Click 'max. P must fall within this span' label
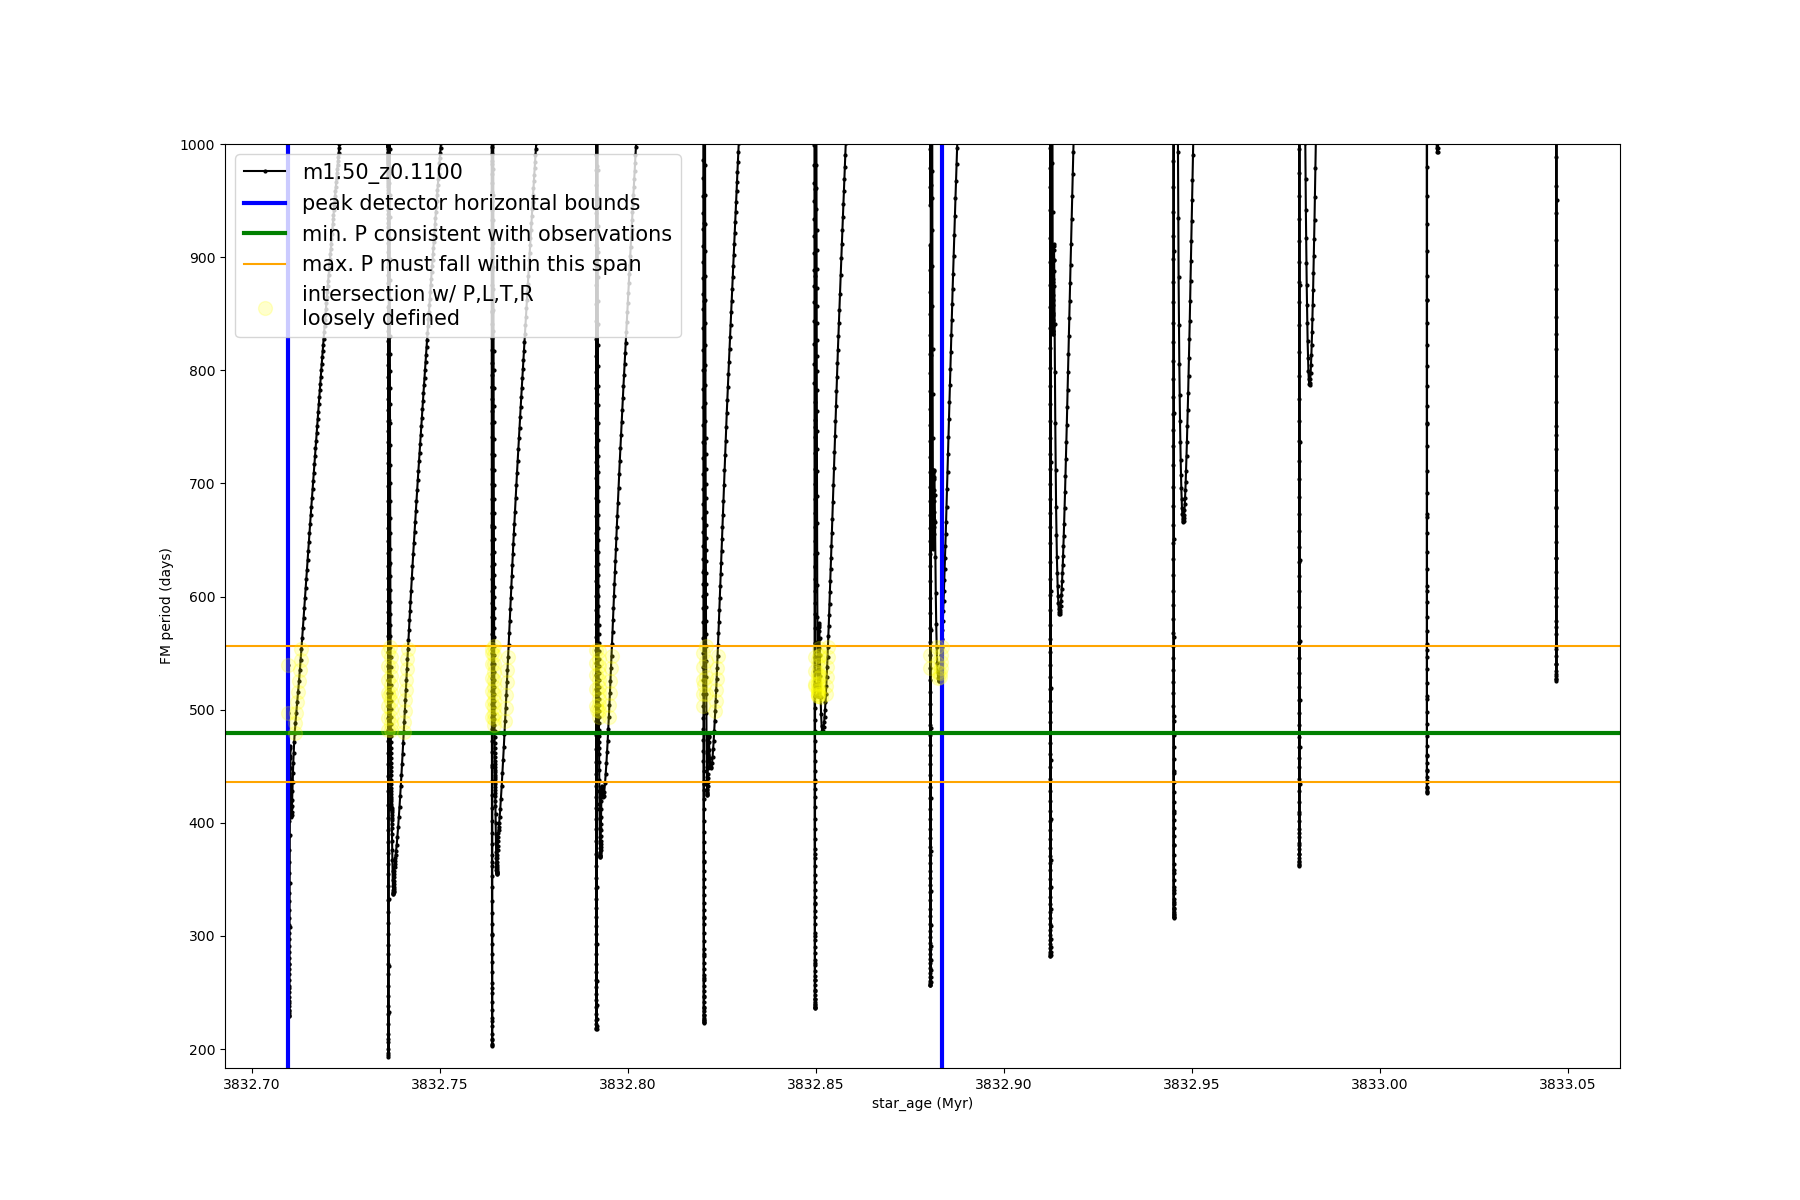The width and height of the screenshot is (1800, 1200). pos(471,264)
